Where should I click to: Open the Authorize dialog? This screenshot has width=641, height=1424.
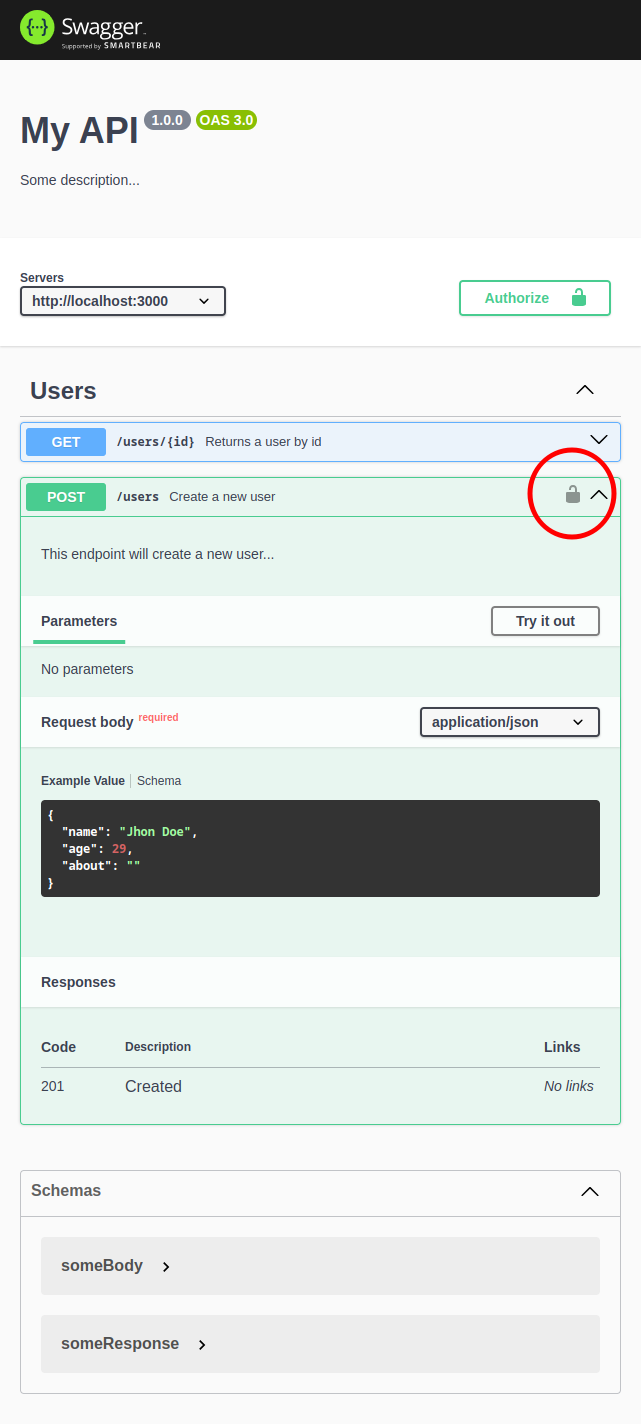point(535,298)
